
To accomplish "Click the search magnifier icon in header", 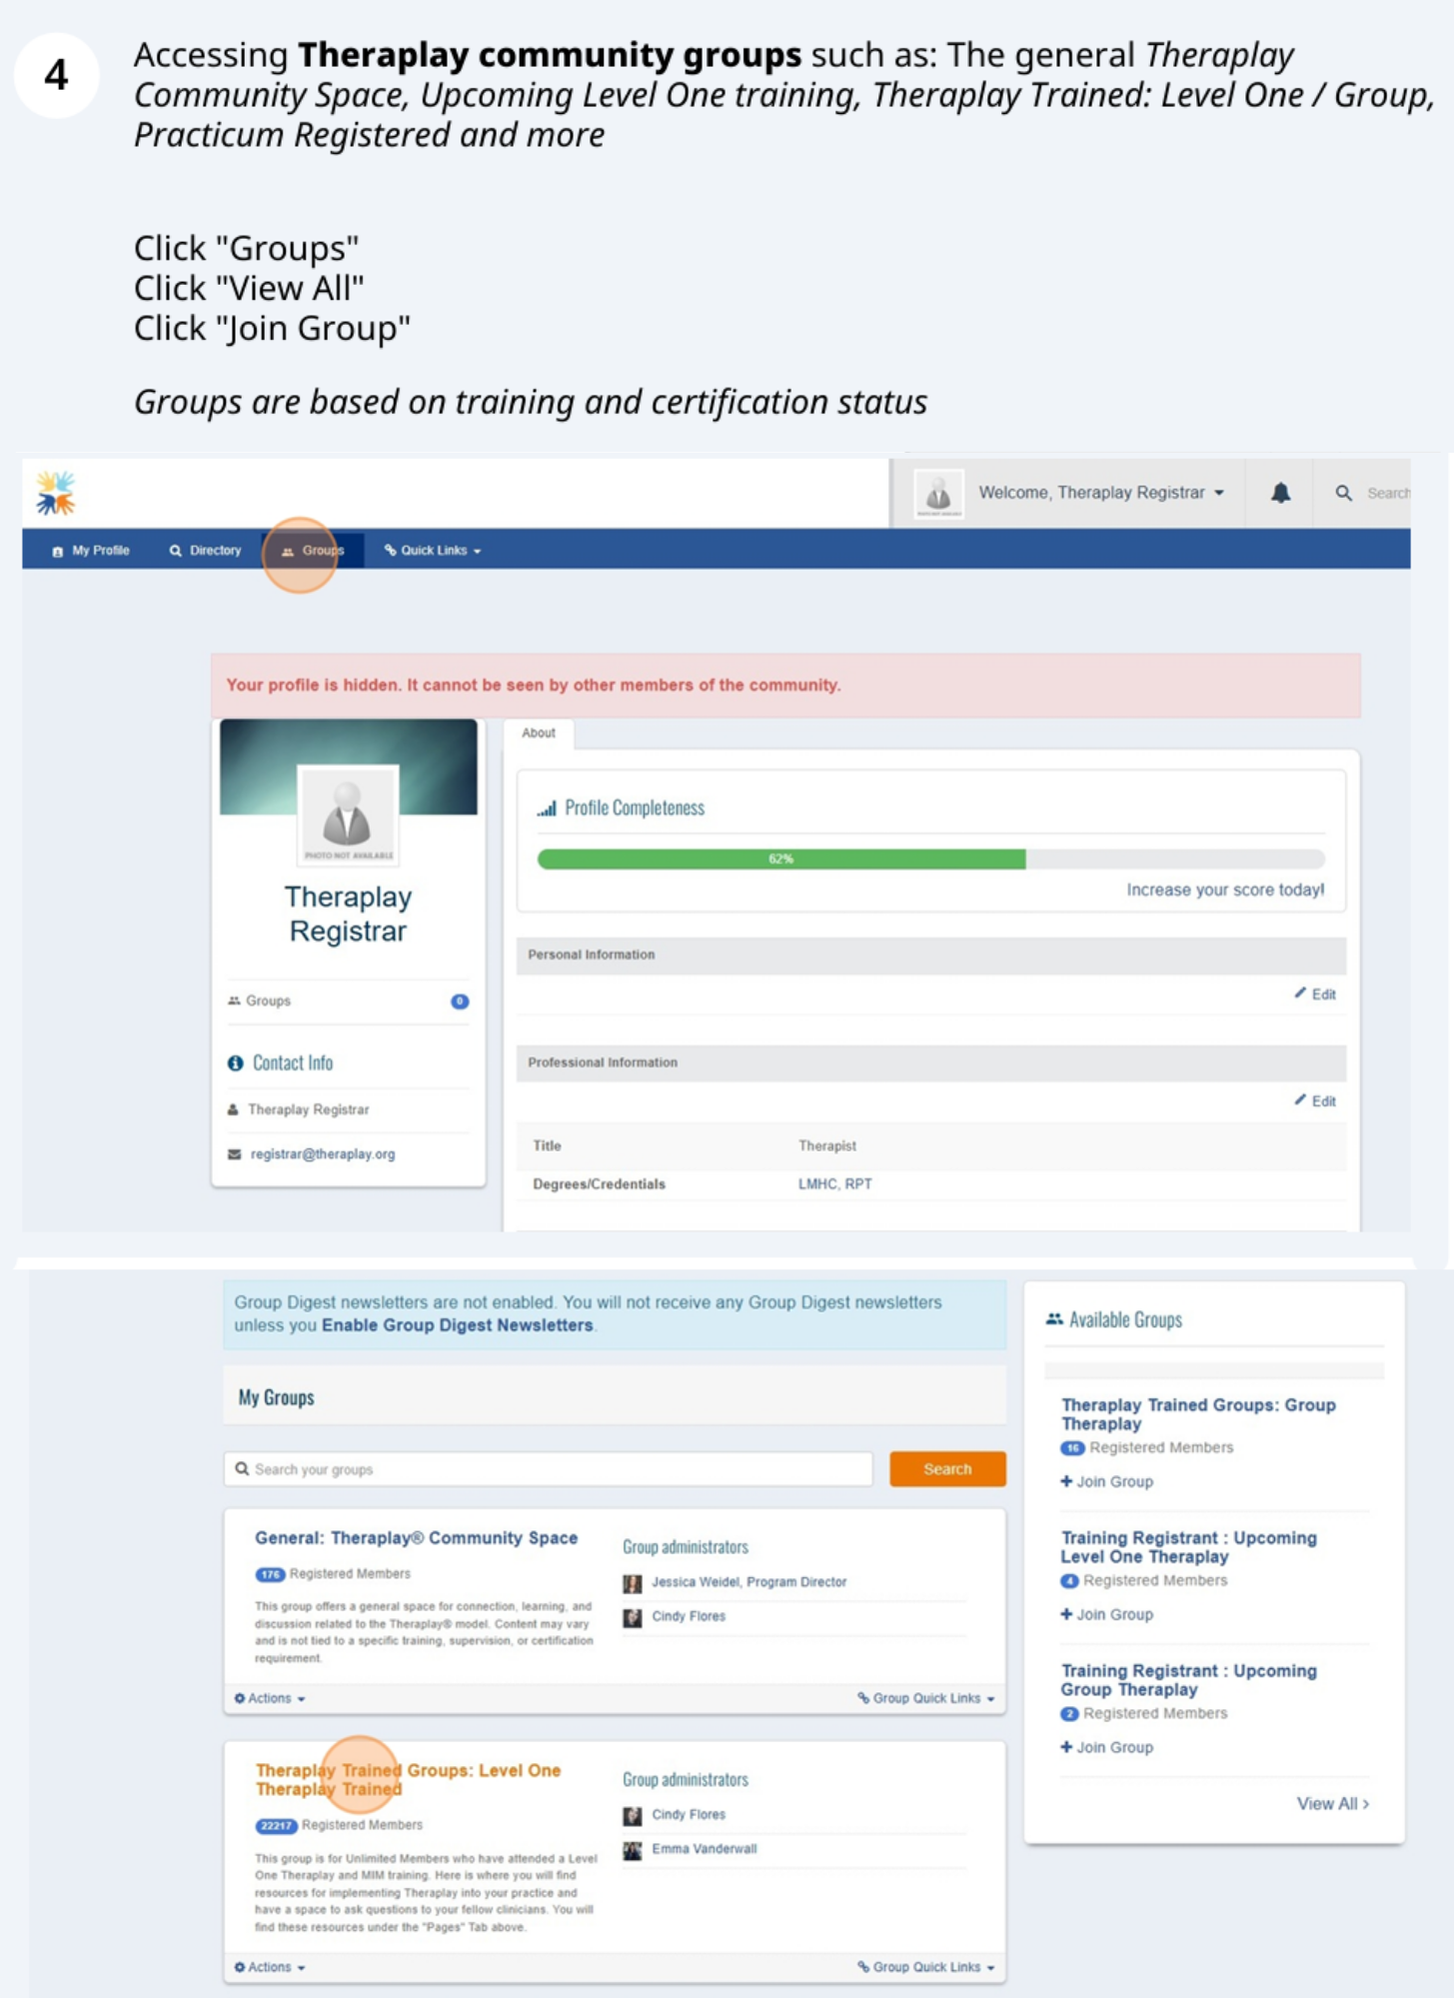I will pyautogui.click(x=1343, y=493).
